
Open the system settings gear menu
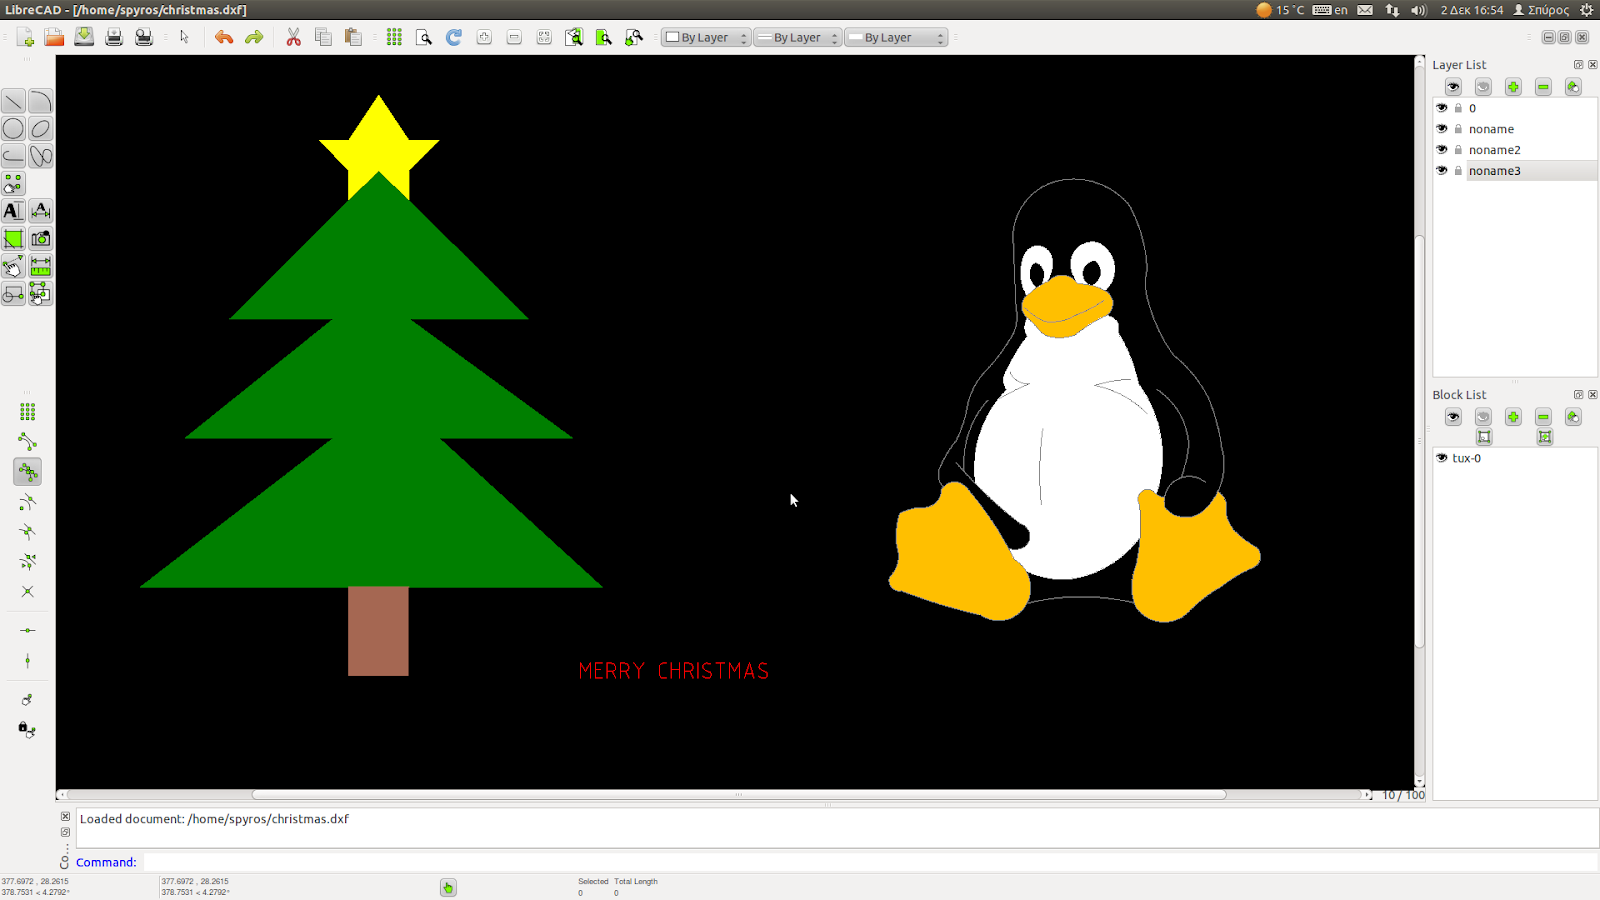[x=1586, y=10]
